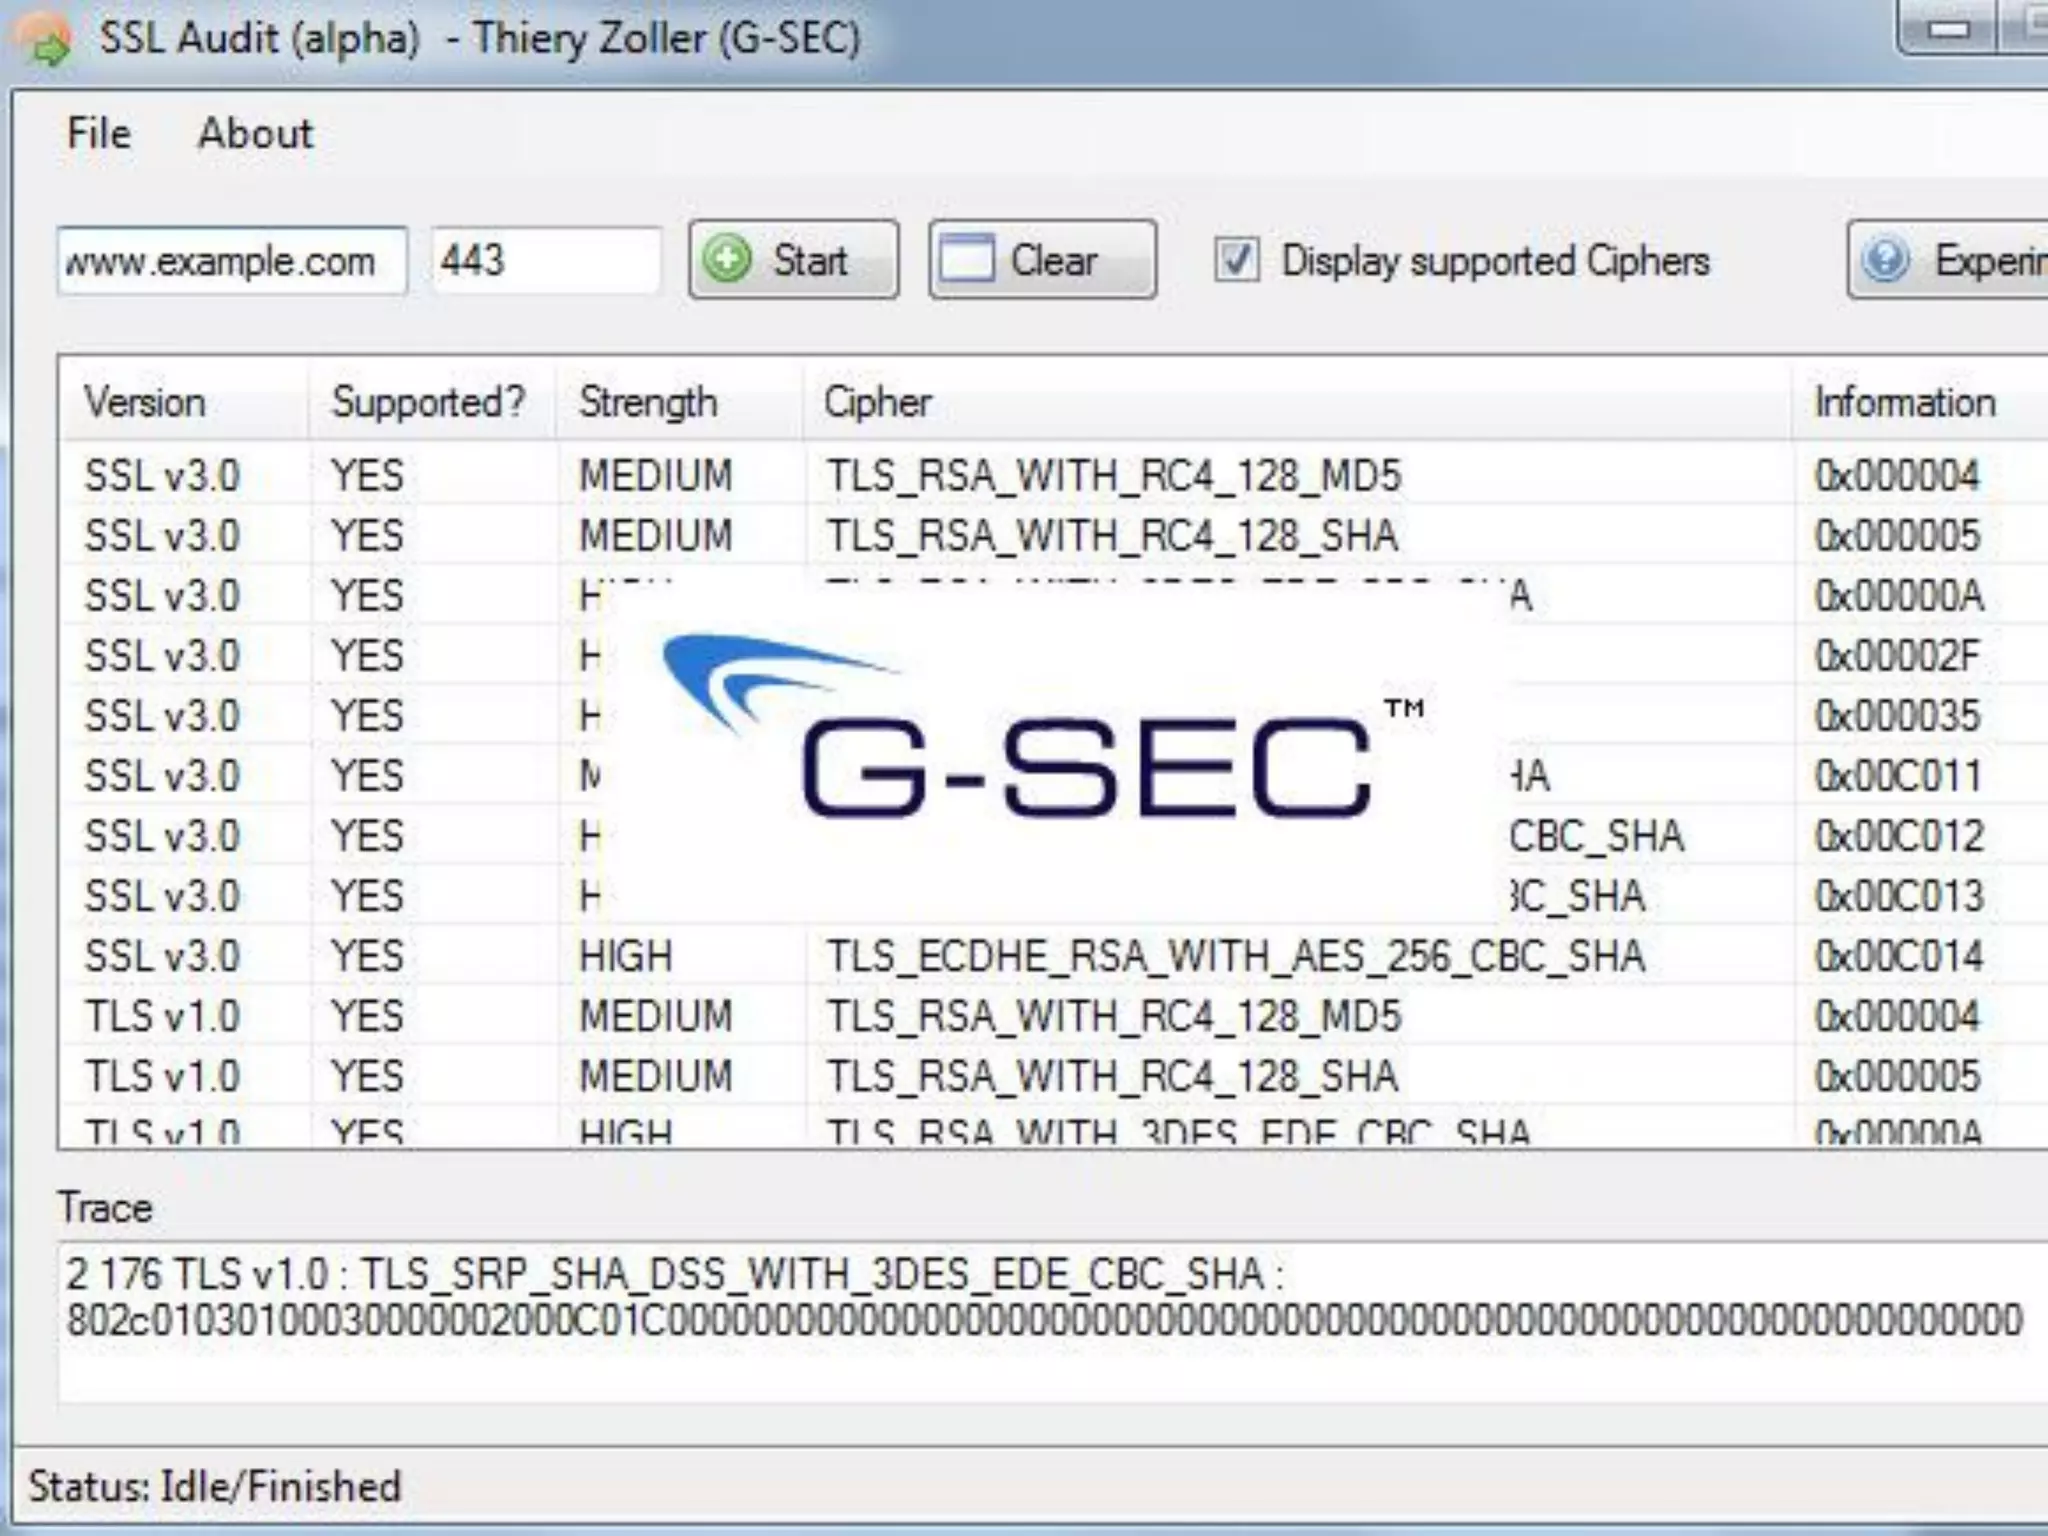Click the www.example.com host field
Image resolution: width=2048 pixels, height=1536 pixels.
click(230, 261)
